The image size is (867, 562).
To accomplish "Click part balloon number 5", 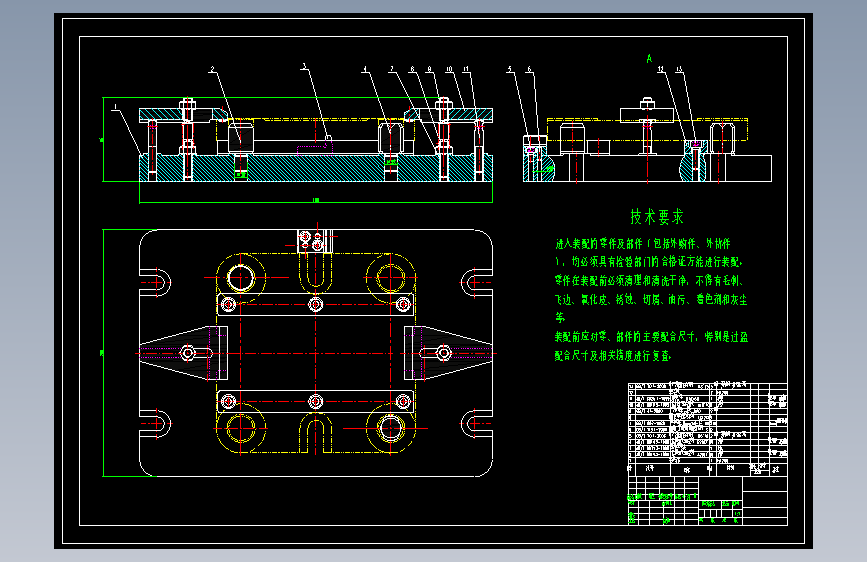I will pyautogui.click(x=509, y=70).
